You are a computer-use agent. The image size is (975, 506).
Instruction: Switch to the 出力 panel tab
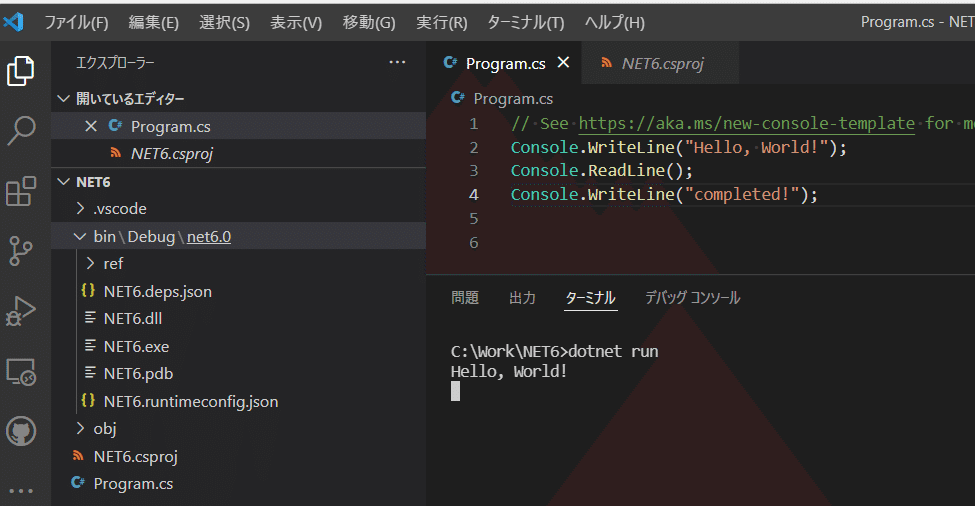(x=522, y=298)
